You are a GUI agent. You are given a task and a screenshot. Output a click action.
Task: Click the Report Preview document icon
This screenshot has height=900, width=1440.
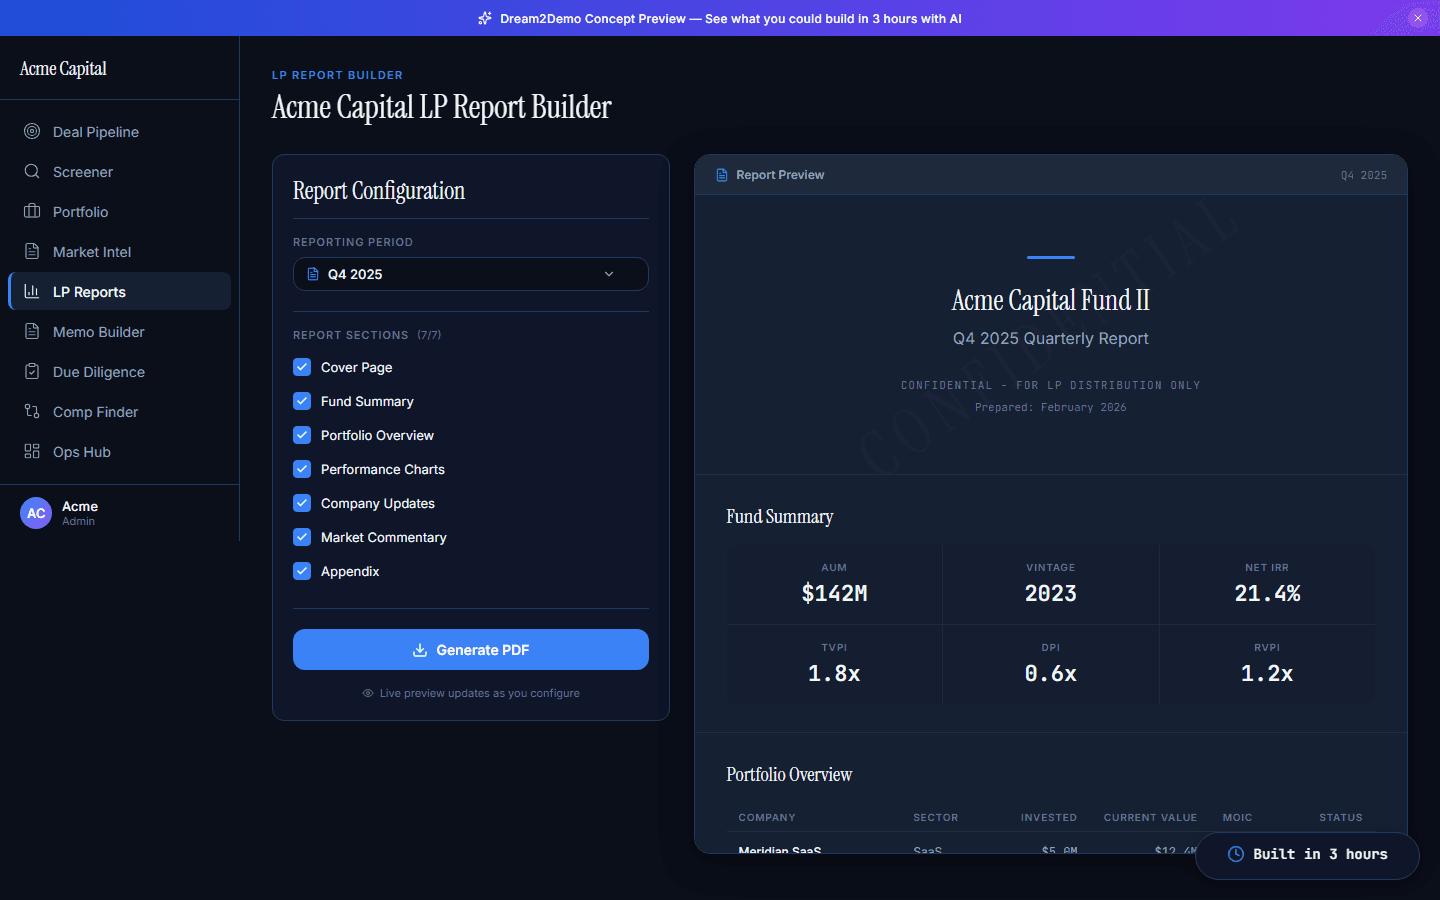pyautogui.click(x=721, y=174)
